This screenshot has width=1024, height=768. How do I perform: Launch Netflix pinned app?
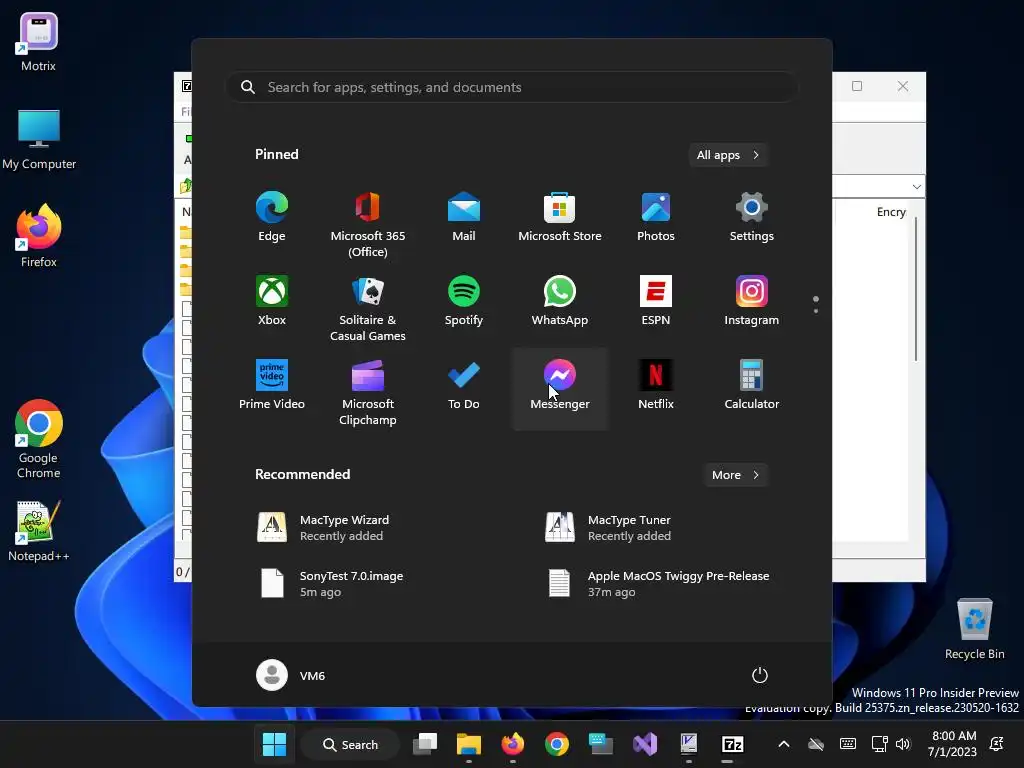click(x=656, y=386)
